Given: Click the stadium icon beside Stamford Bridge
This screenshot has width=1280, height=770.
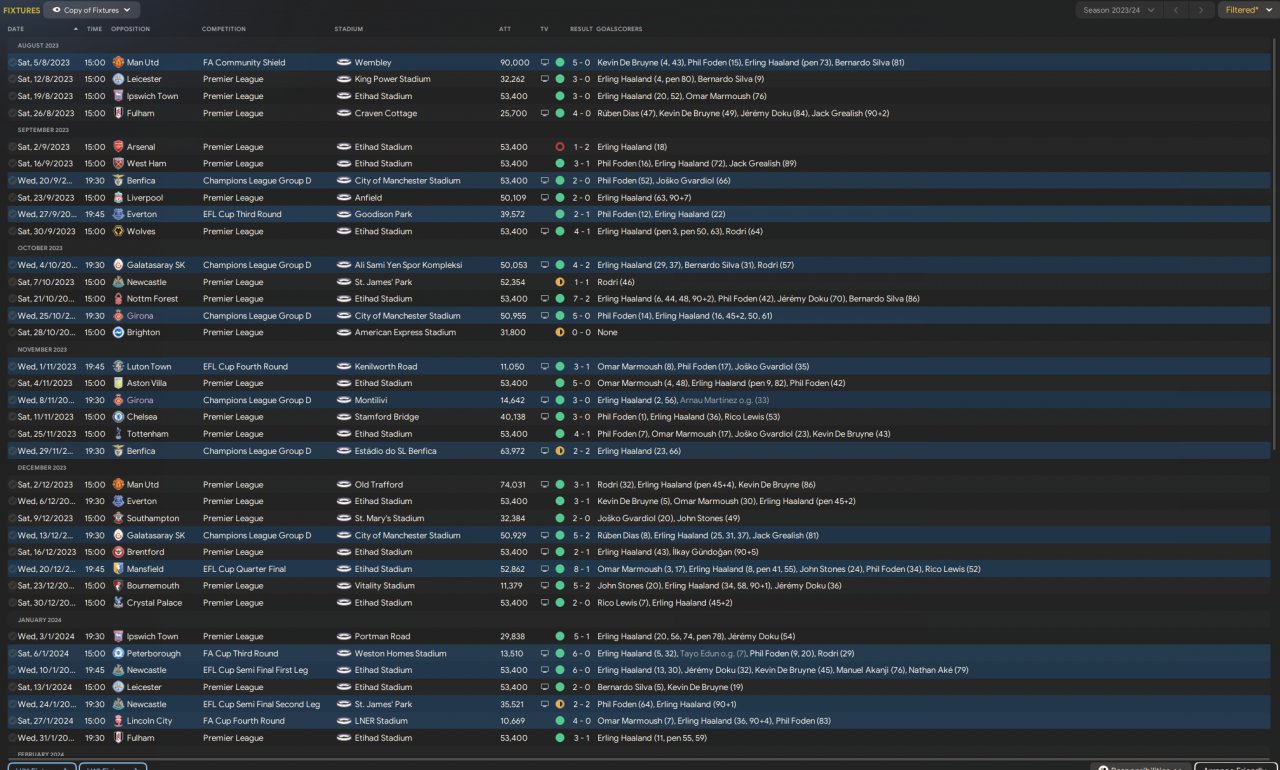Looking at the screenshot, I should (x=344, y=417).
